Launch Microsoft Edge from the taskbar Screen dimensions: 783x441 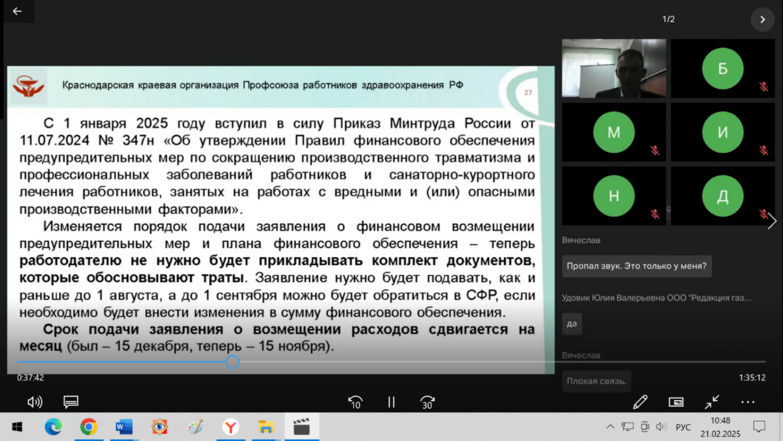tap(53, 427)
